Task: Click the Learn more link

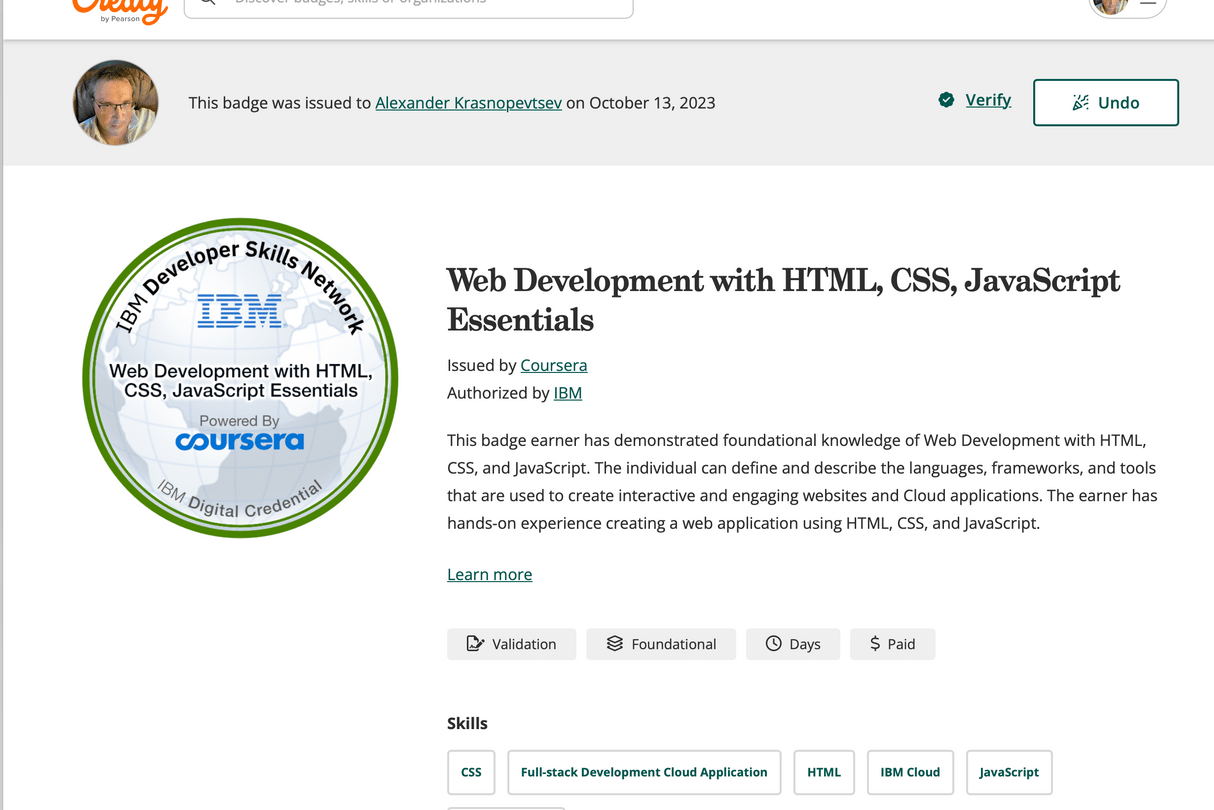Action: (x=490, y=574)
